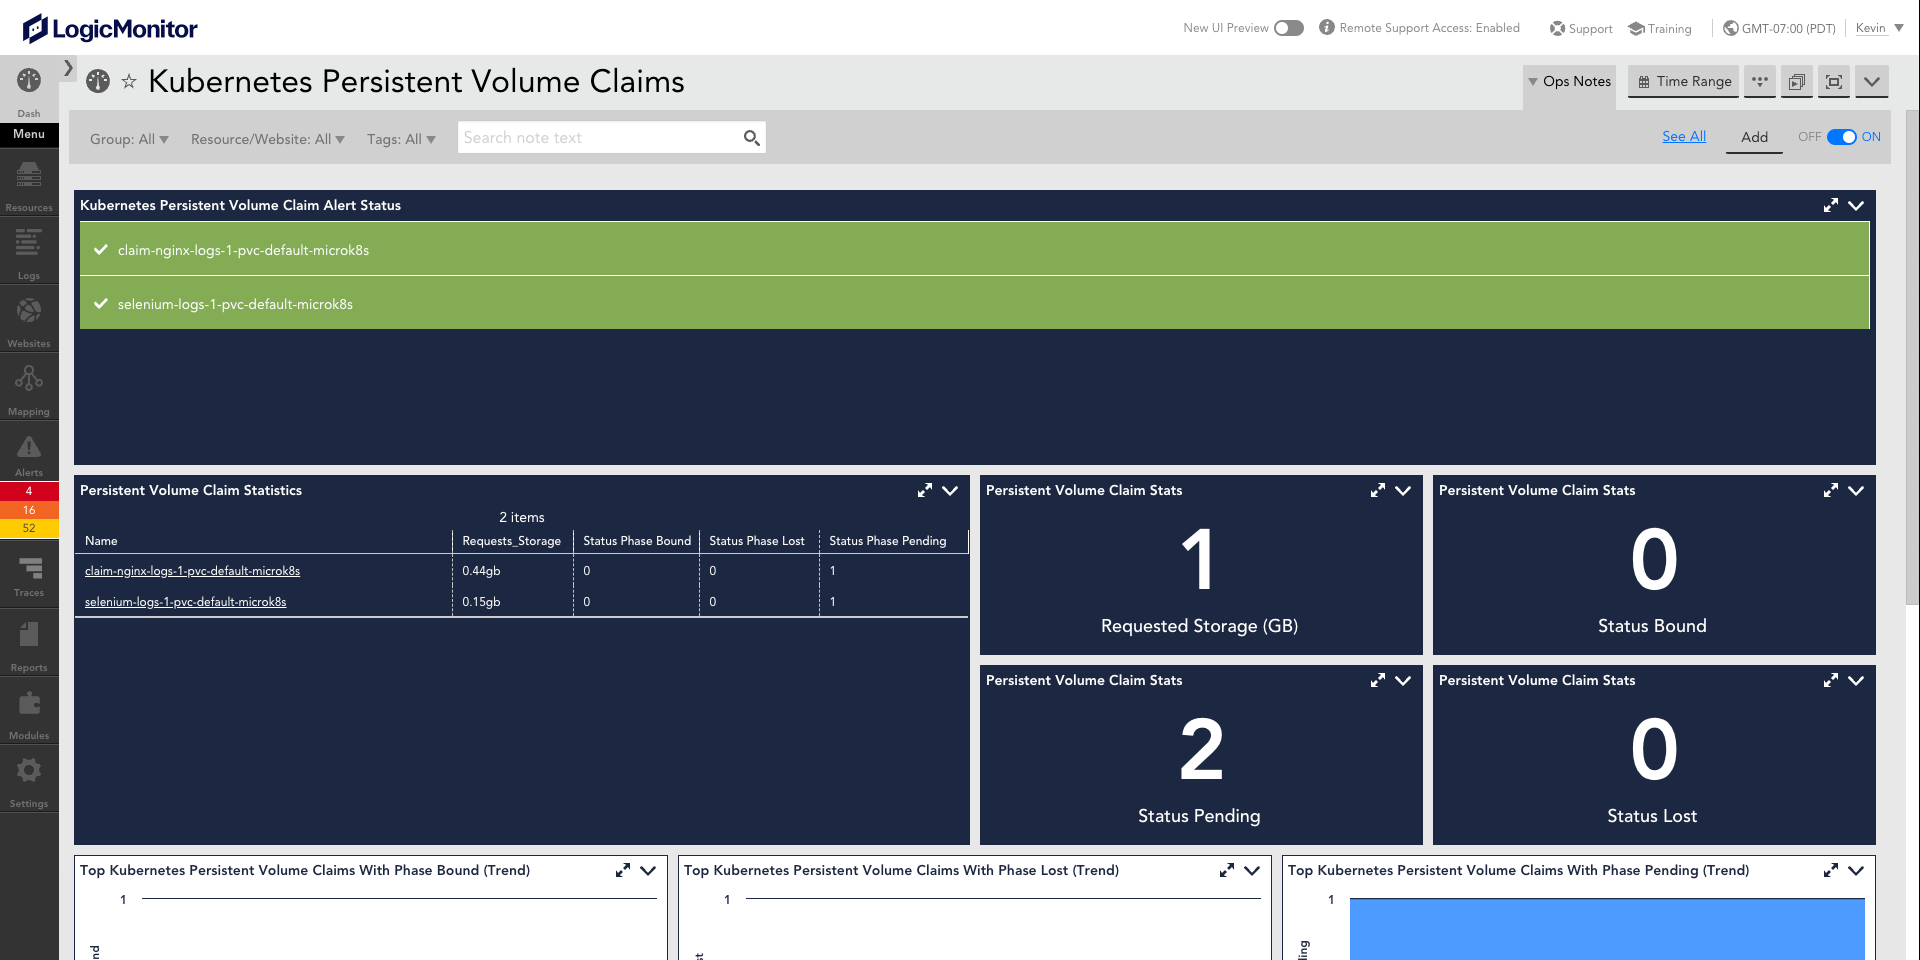Open the Group: All filter dropdown
The width and height of the screenshot is (1920, 960).
click(129, 139)
